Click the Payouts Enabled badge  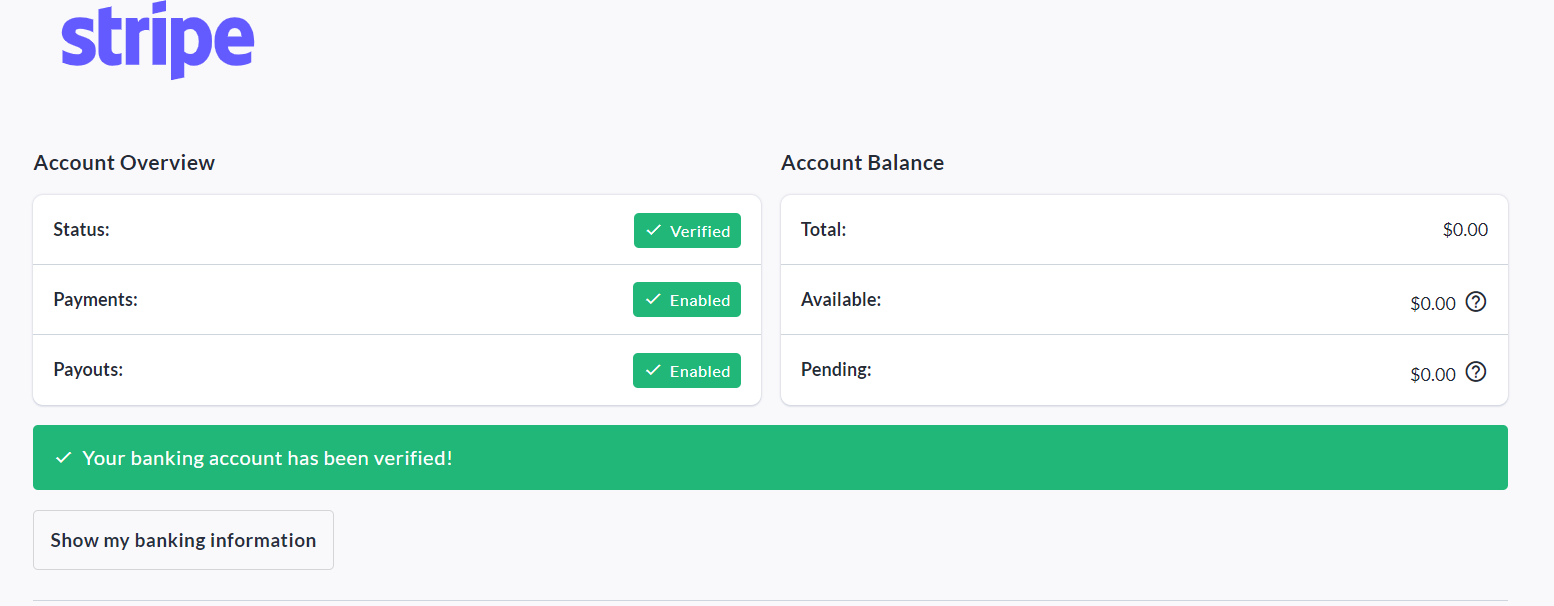(687, 371)
